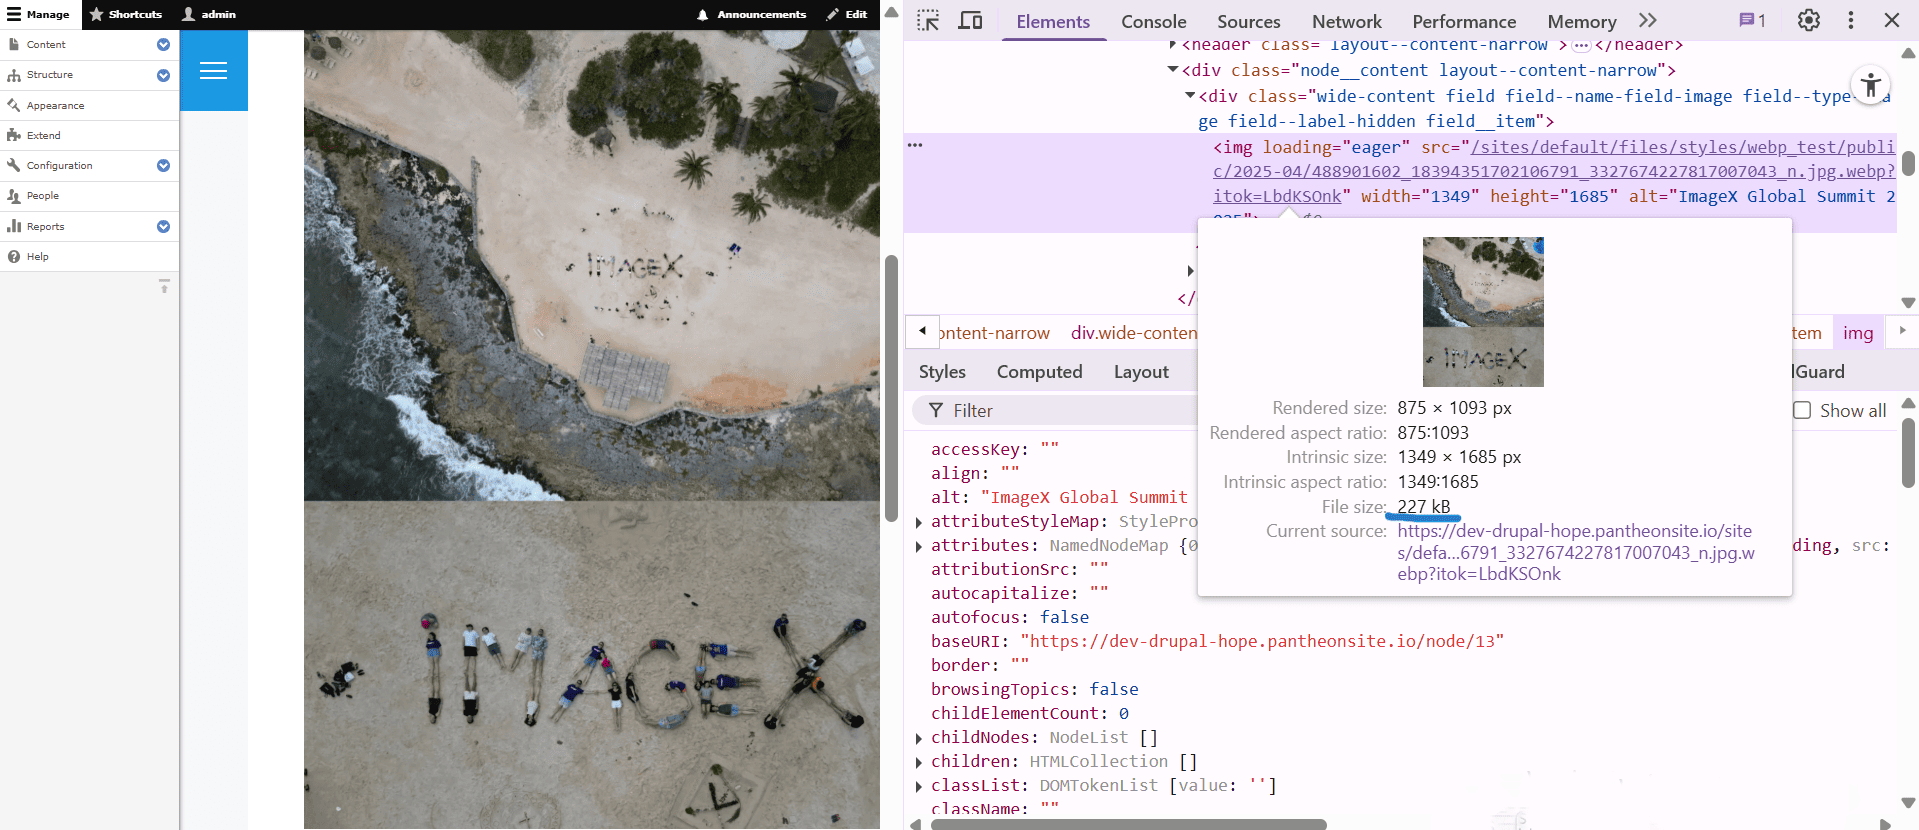Collapse the admin sidebar with arrow icon

click(x=164, y=287)
